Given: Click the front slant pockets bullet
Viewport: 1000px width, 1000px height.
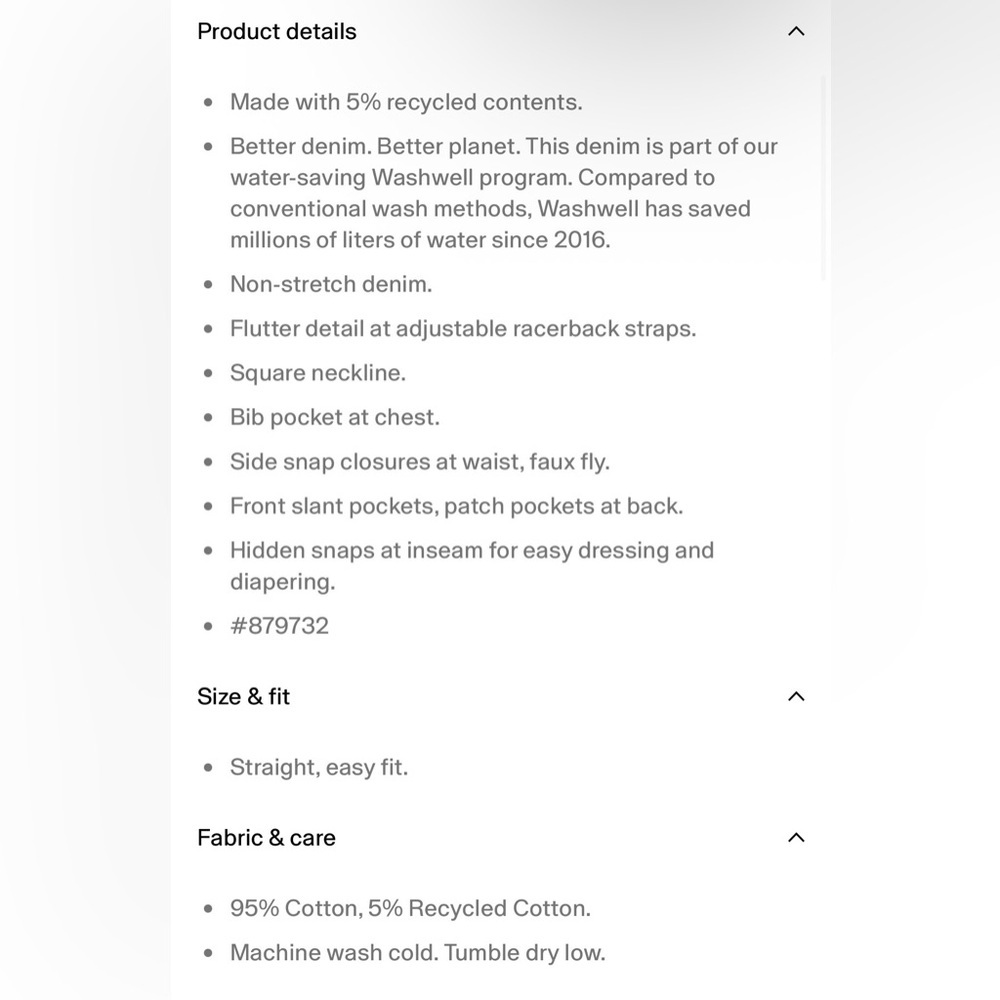Looking at the screenshot, I should (x=457, y=506).
